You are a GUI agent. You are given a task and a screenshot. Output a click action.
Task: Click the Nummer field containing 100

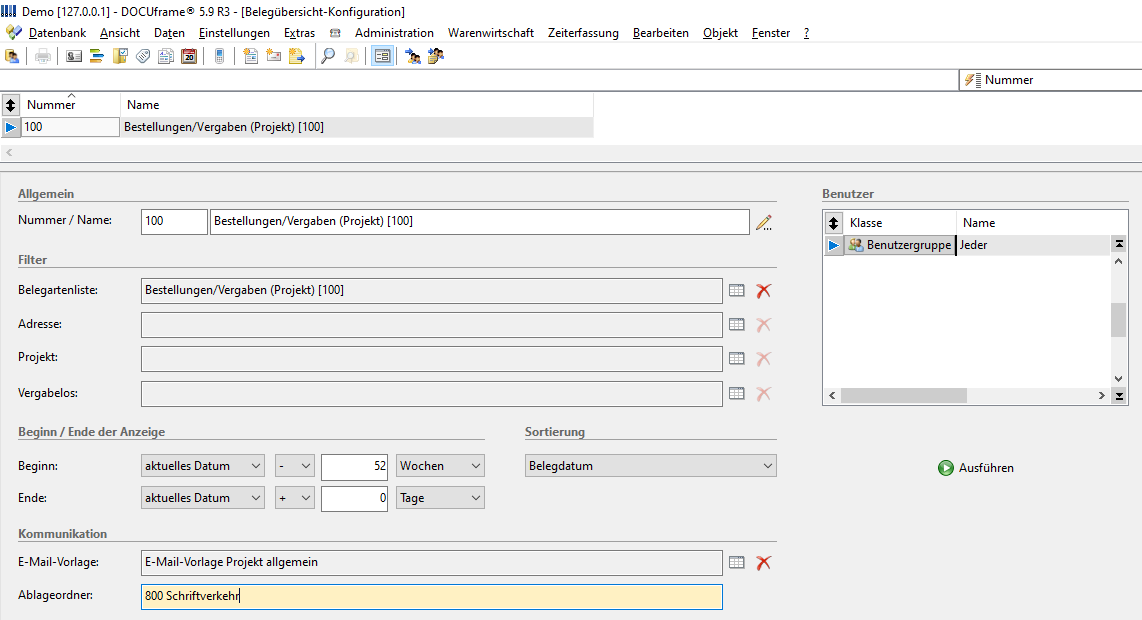point(174,222)
